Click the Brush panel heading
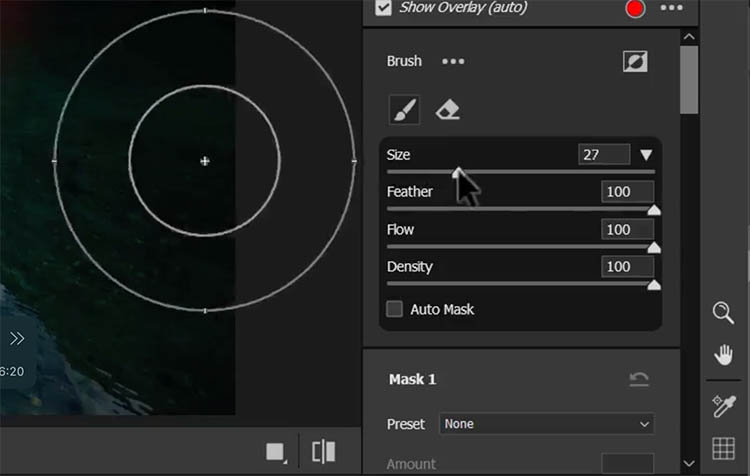This screenshot has height=476, width=750. [404, 61]
